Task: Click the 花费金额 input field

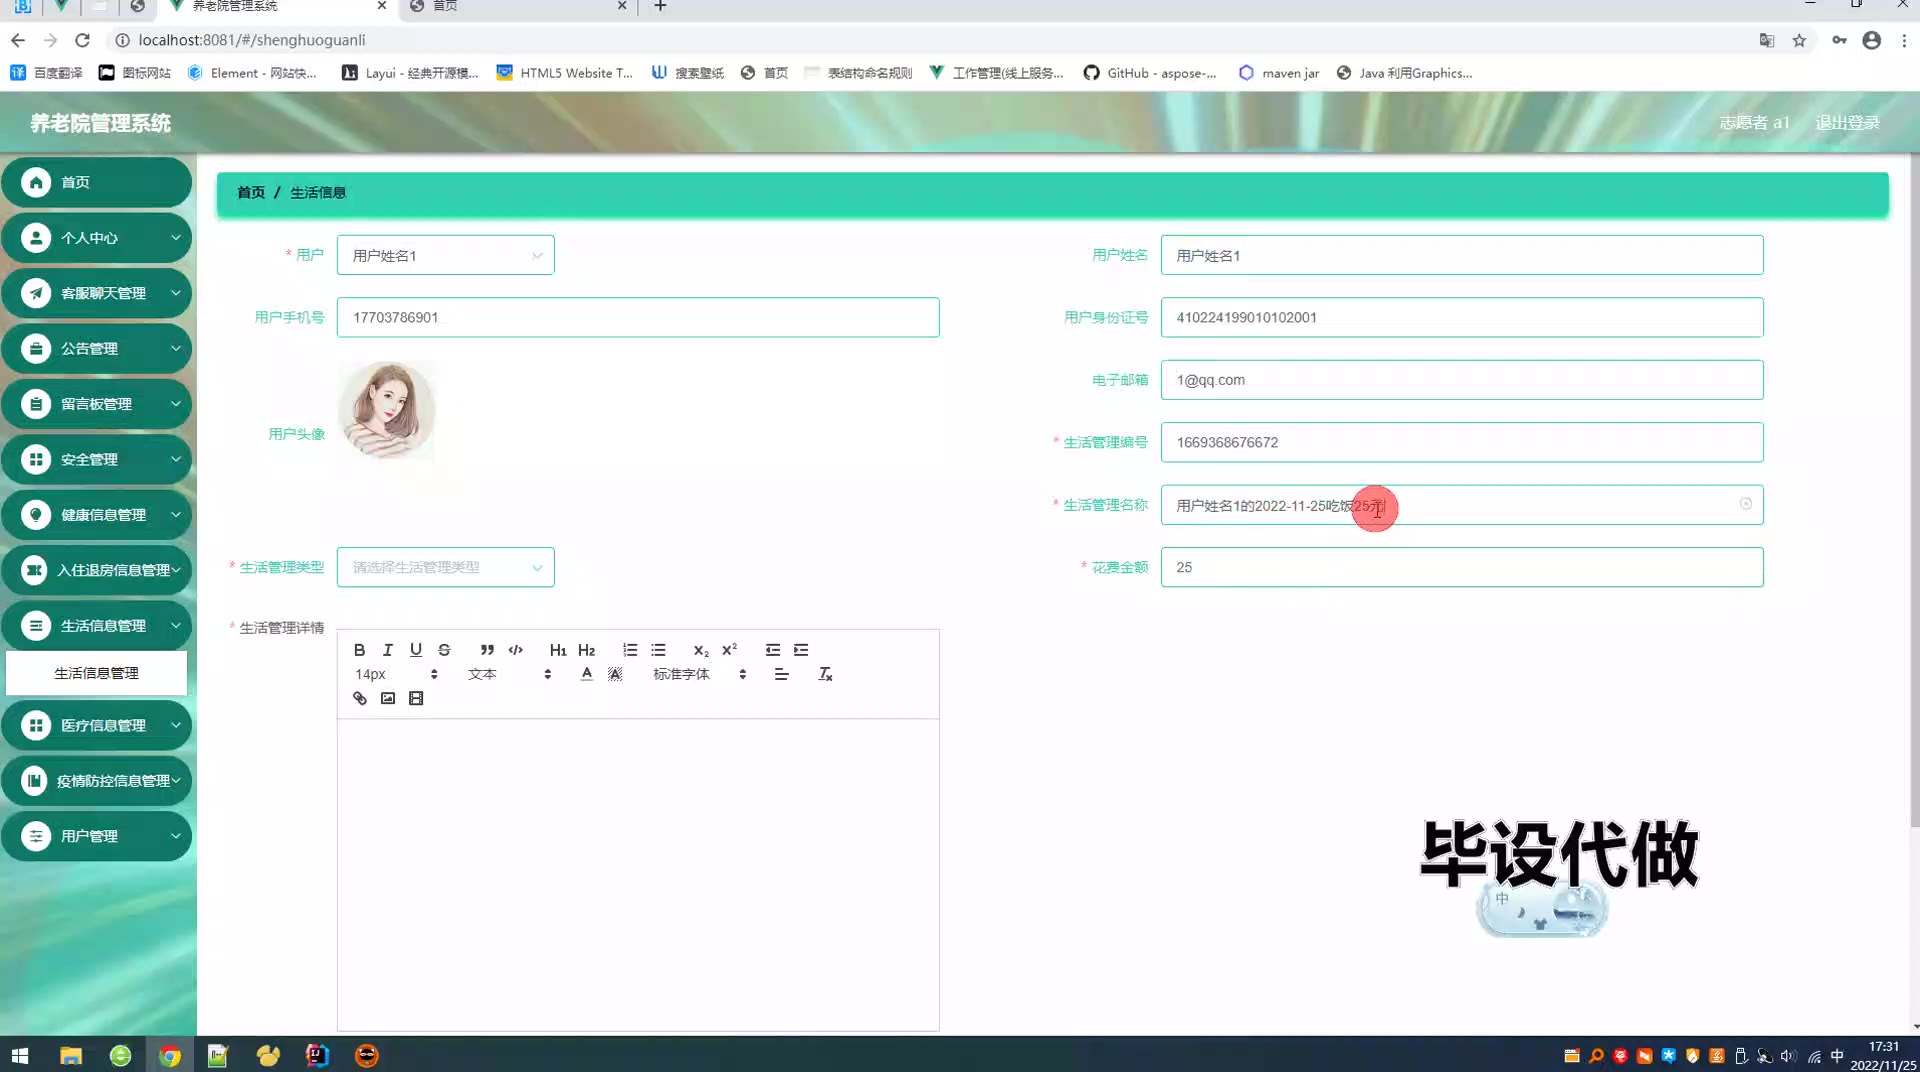Action: pyautogui.click(x=1462, y=567)
